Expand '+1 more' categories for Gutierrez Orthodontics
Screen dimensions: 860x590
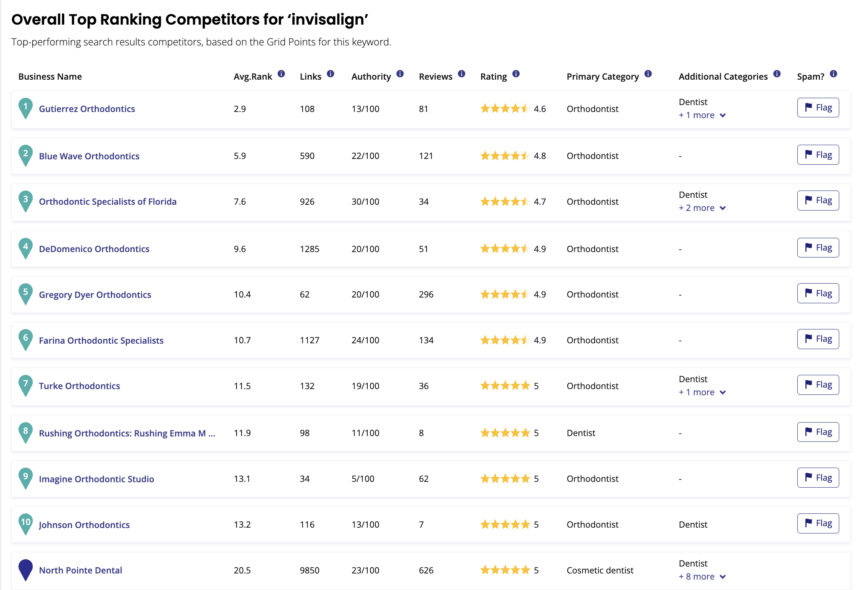695,115
